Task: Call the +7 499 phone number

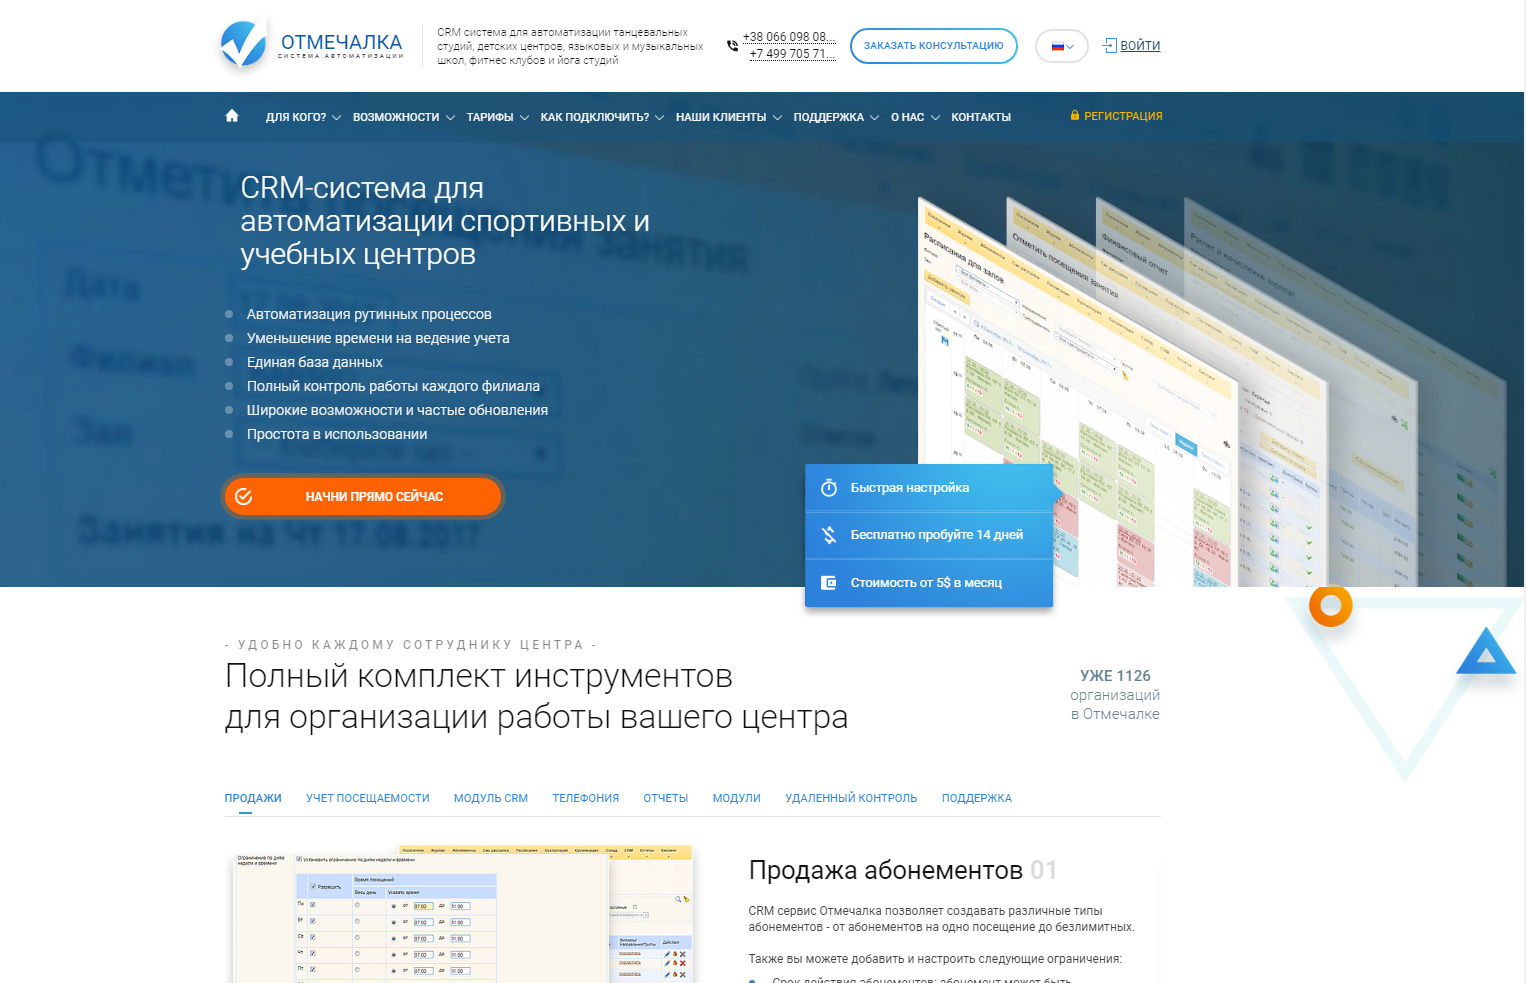Action: coord(792,54)
